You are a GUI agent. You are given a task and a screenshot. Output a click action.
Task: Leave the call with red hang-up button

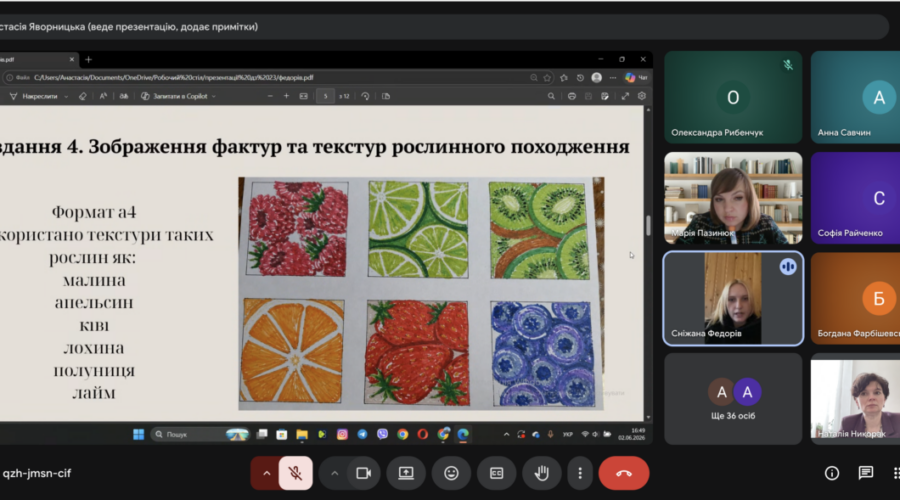624,473
